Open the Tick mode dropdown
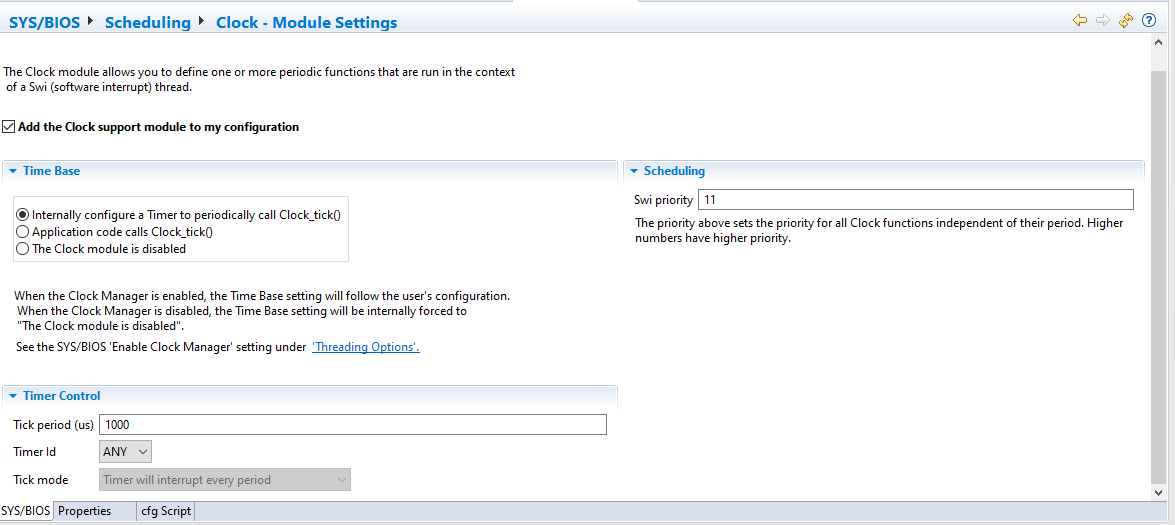 click(x=225, y=480)
